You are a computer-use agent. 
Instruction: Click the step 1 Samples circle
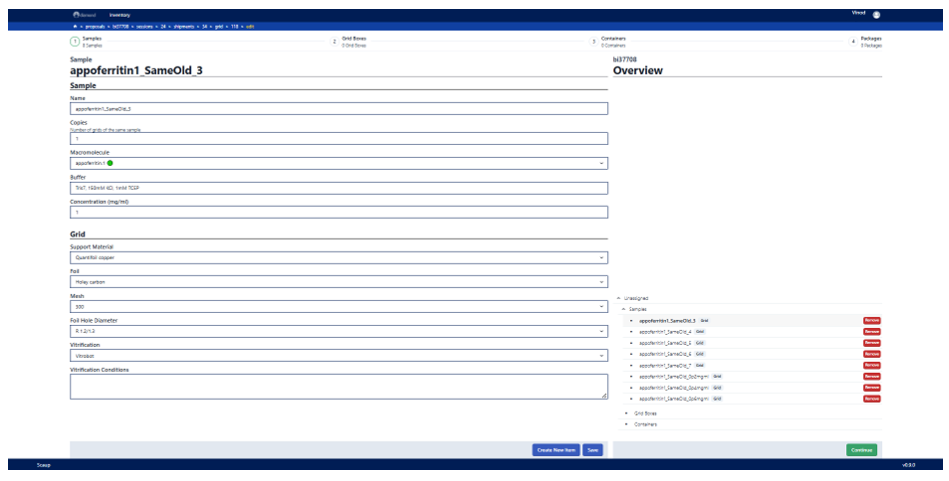click(74, 42)
